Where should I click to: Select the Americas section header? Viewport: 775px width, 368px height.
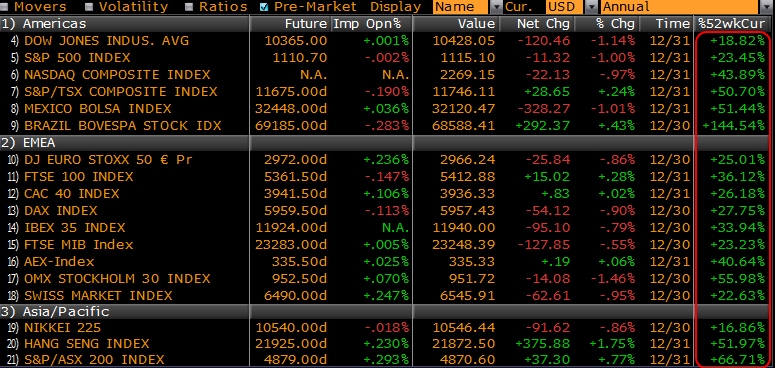tap(125, 24)
